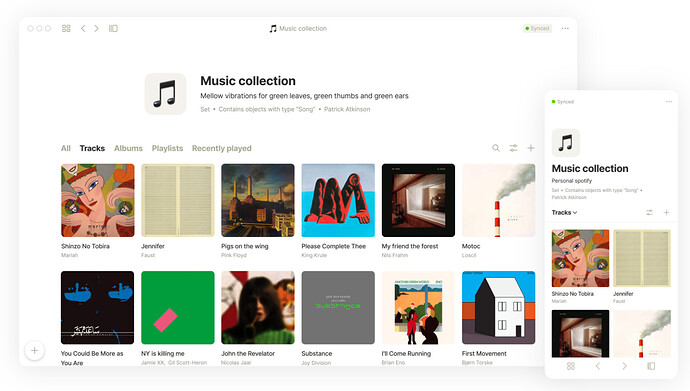690x391 pixels.
Task: Open Shinzo No Tobira cover in mobile panel
Action: click(580, 258)
